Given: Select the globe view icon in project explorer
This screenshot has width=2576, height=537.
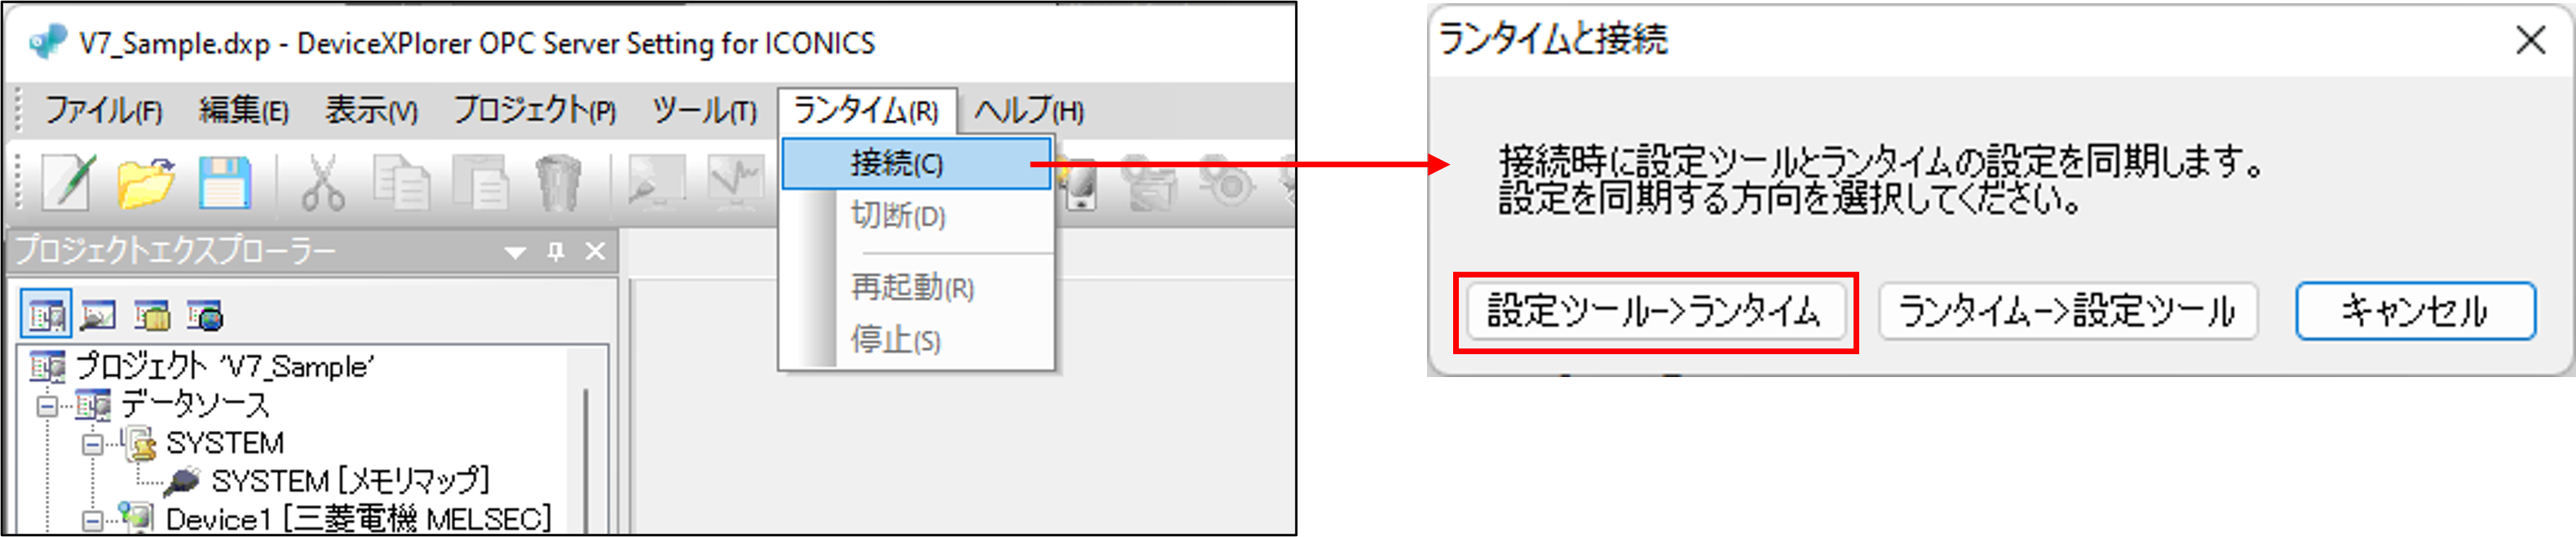Looking at the screenshot, I should point(205,316).
